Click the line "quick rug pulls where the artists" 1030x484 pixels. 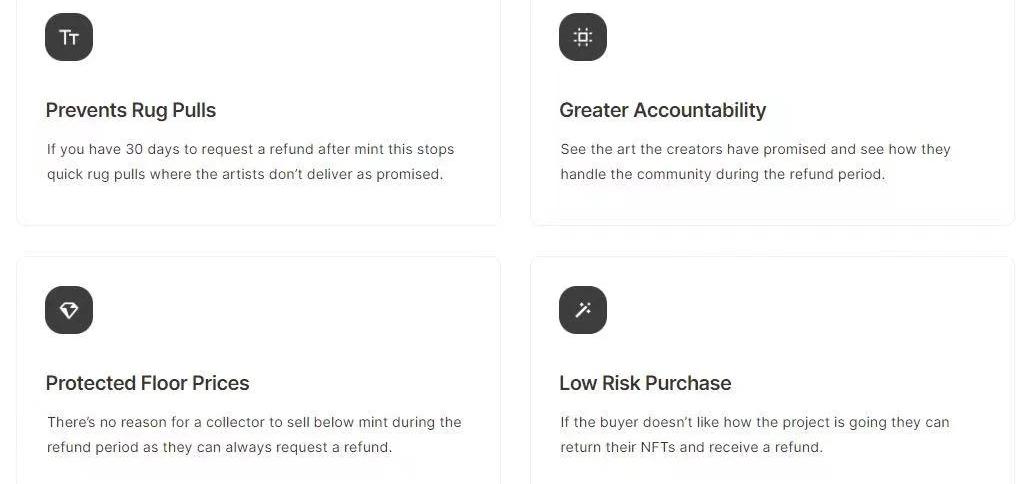(x=244, y=174)
